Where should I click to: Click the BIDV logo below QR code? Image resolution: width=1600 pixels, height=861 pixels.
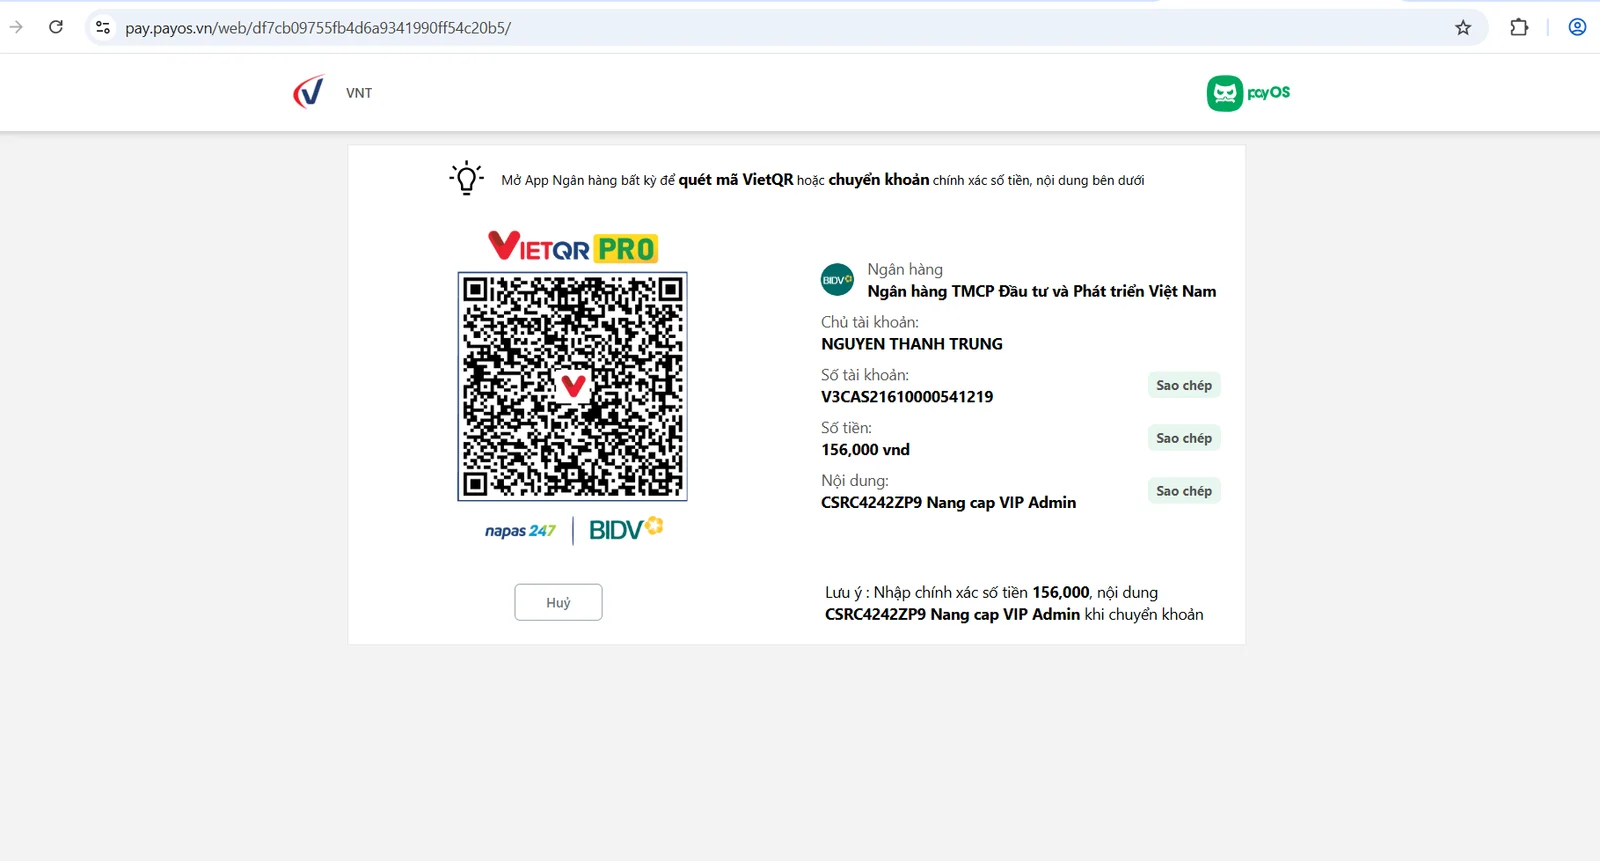coord(625,529)
